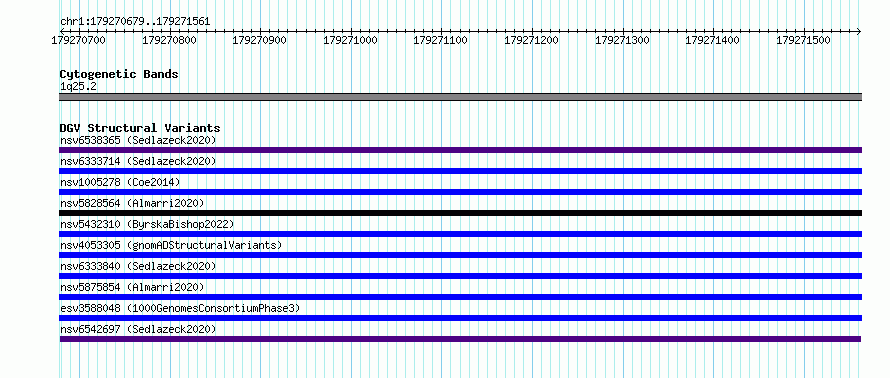Screen dimensions: 890x378
Task: Open variant label nsv6333840 (Sedlazeck2020)
Action: pyautogui.click(x=138, y=266)
